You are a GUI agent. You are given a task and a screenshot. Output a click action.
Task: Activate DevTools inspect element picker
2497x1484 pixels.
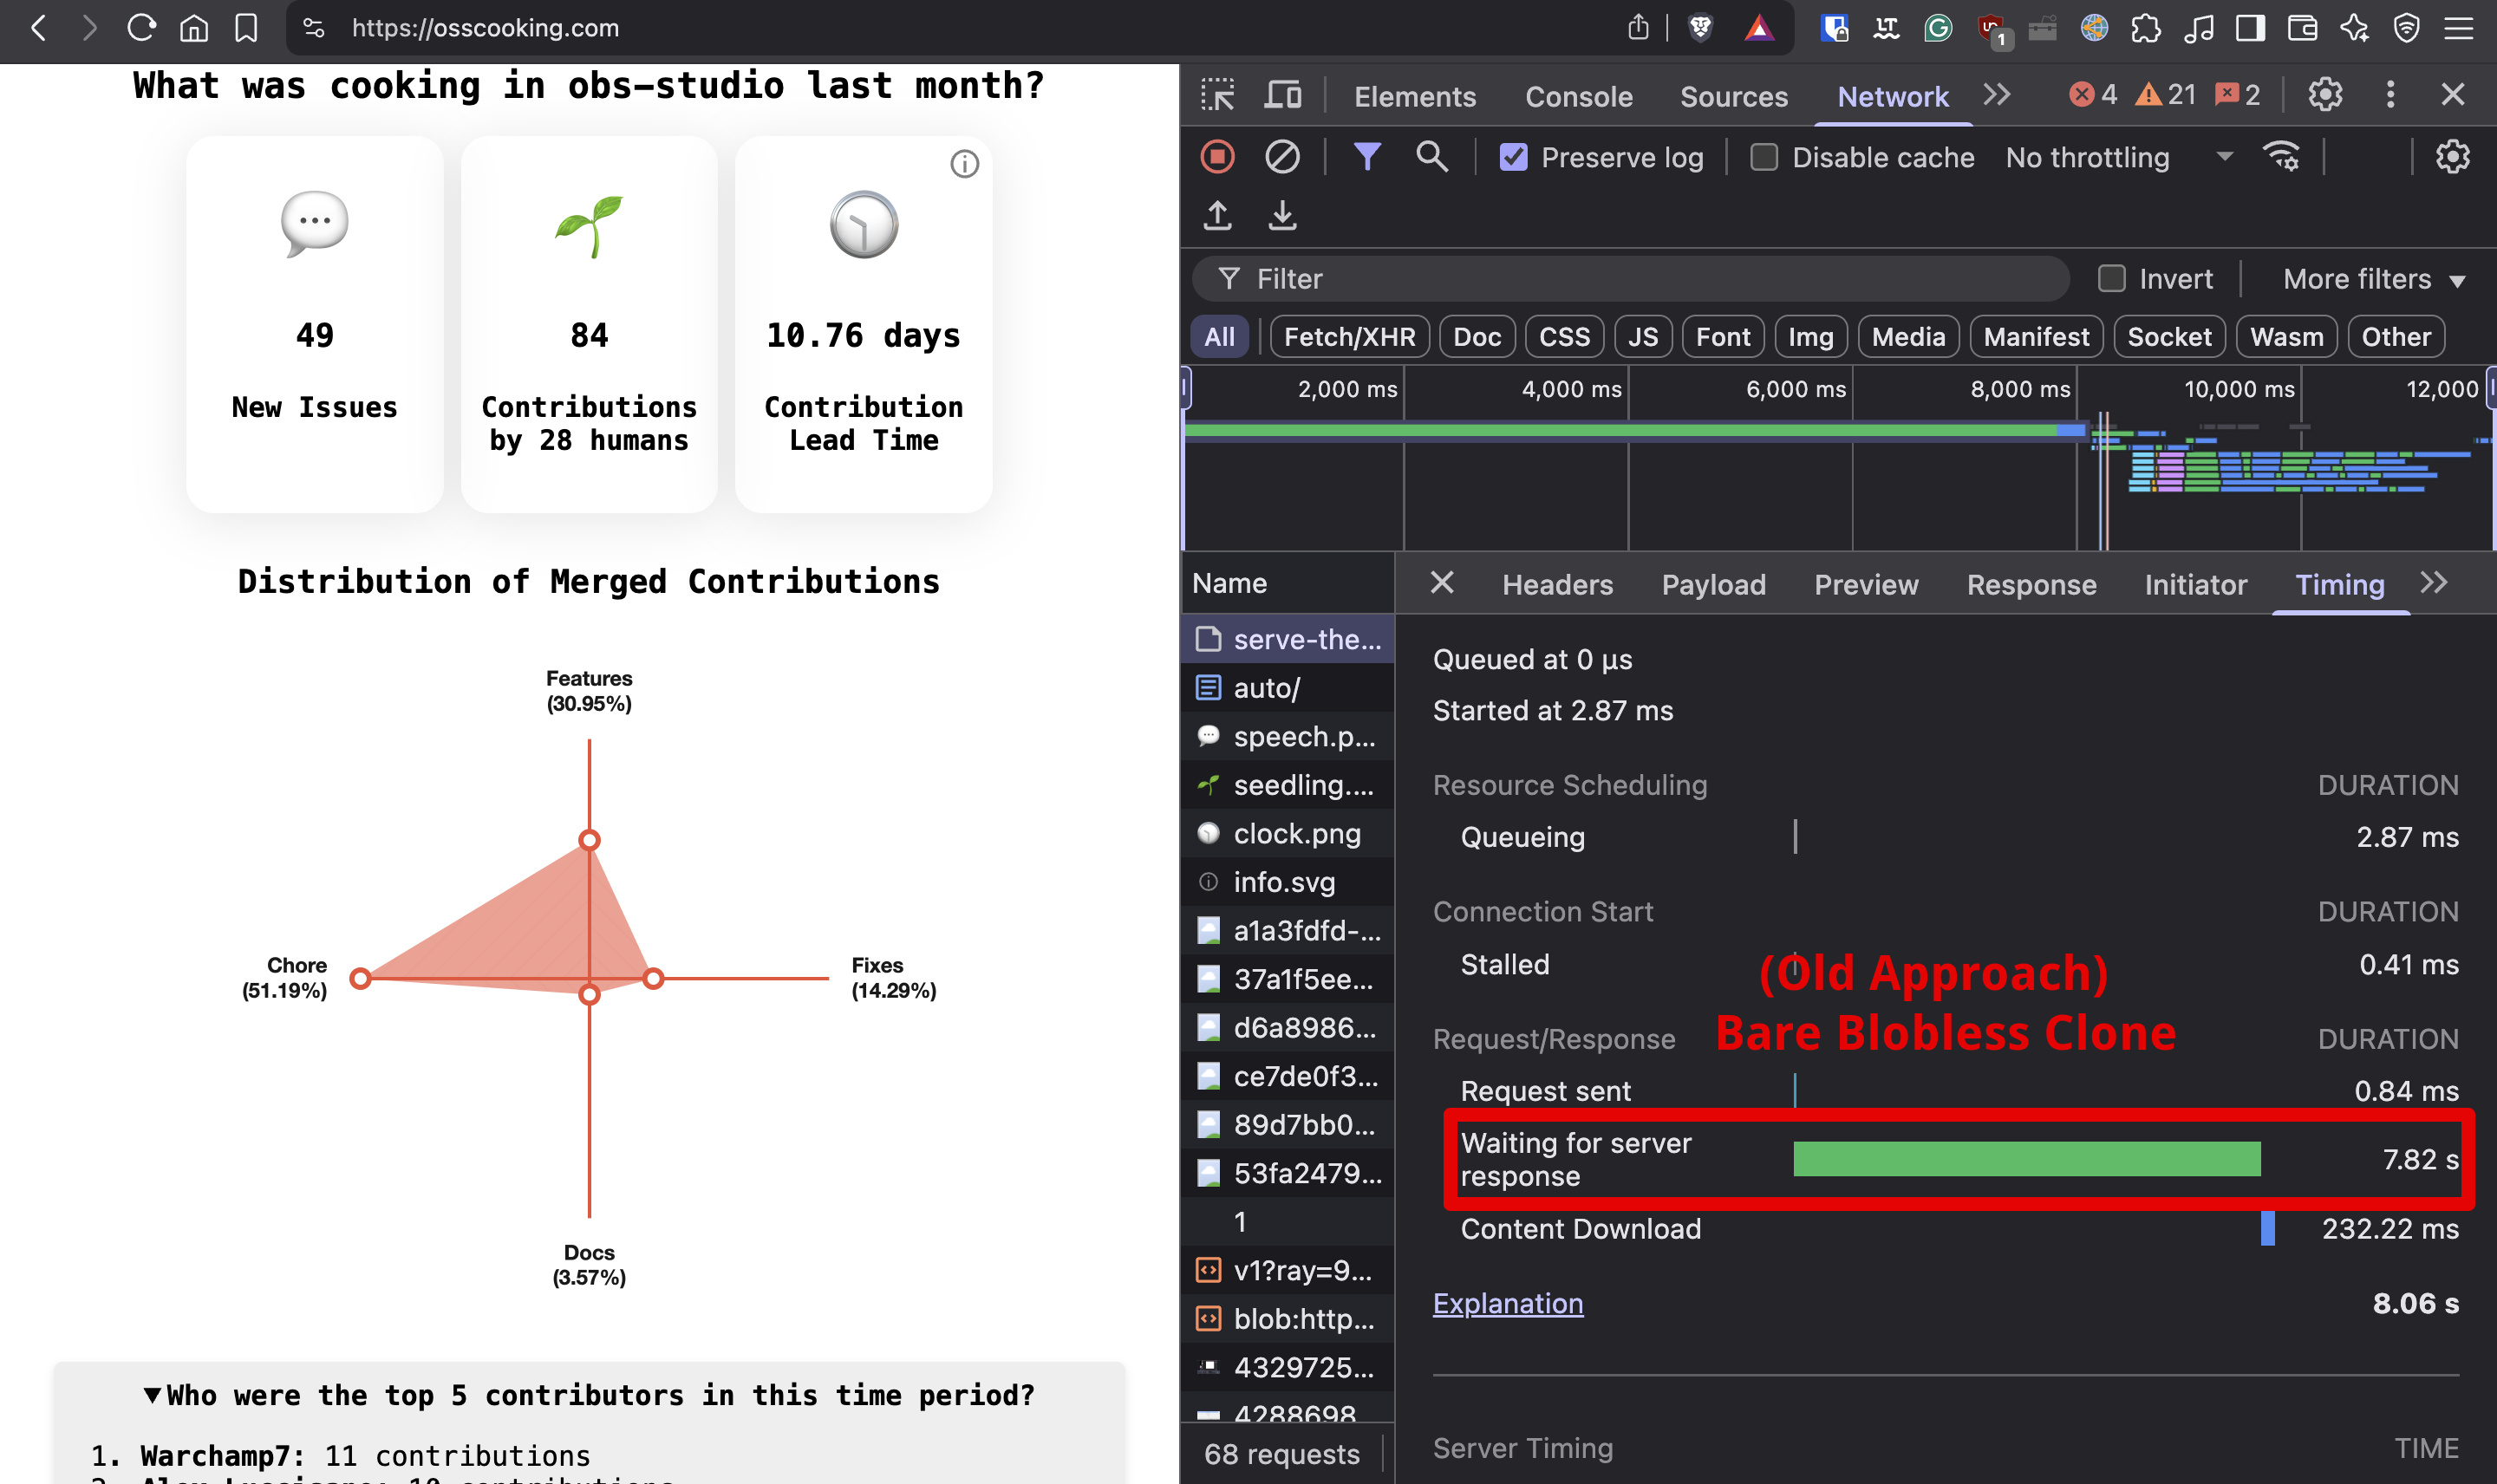point(1217,95)
